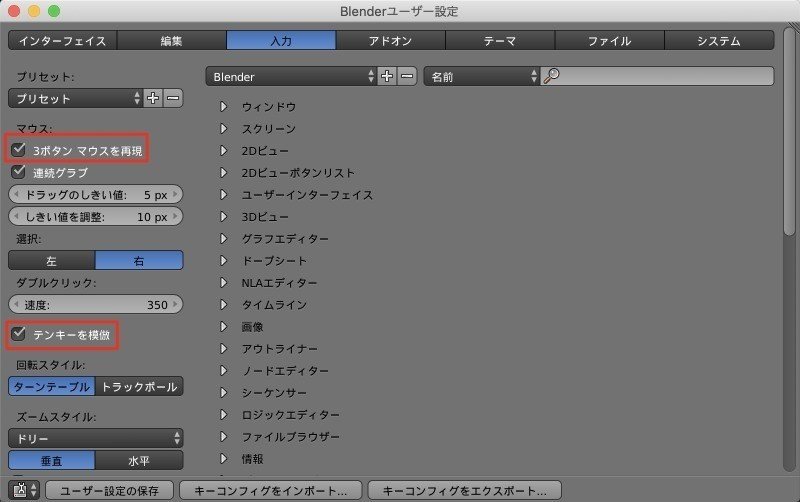Switch to 編集 tab
The image size is (800, 502).
point(171,40)
